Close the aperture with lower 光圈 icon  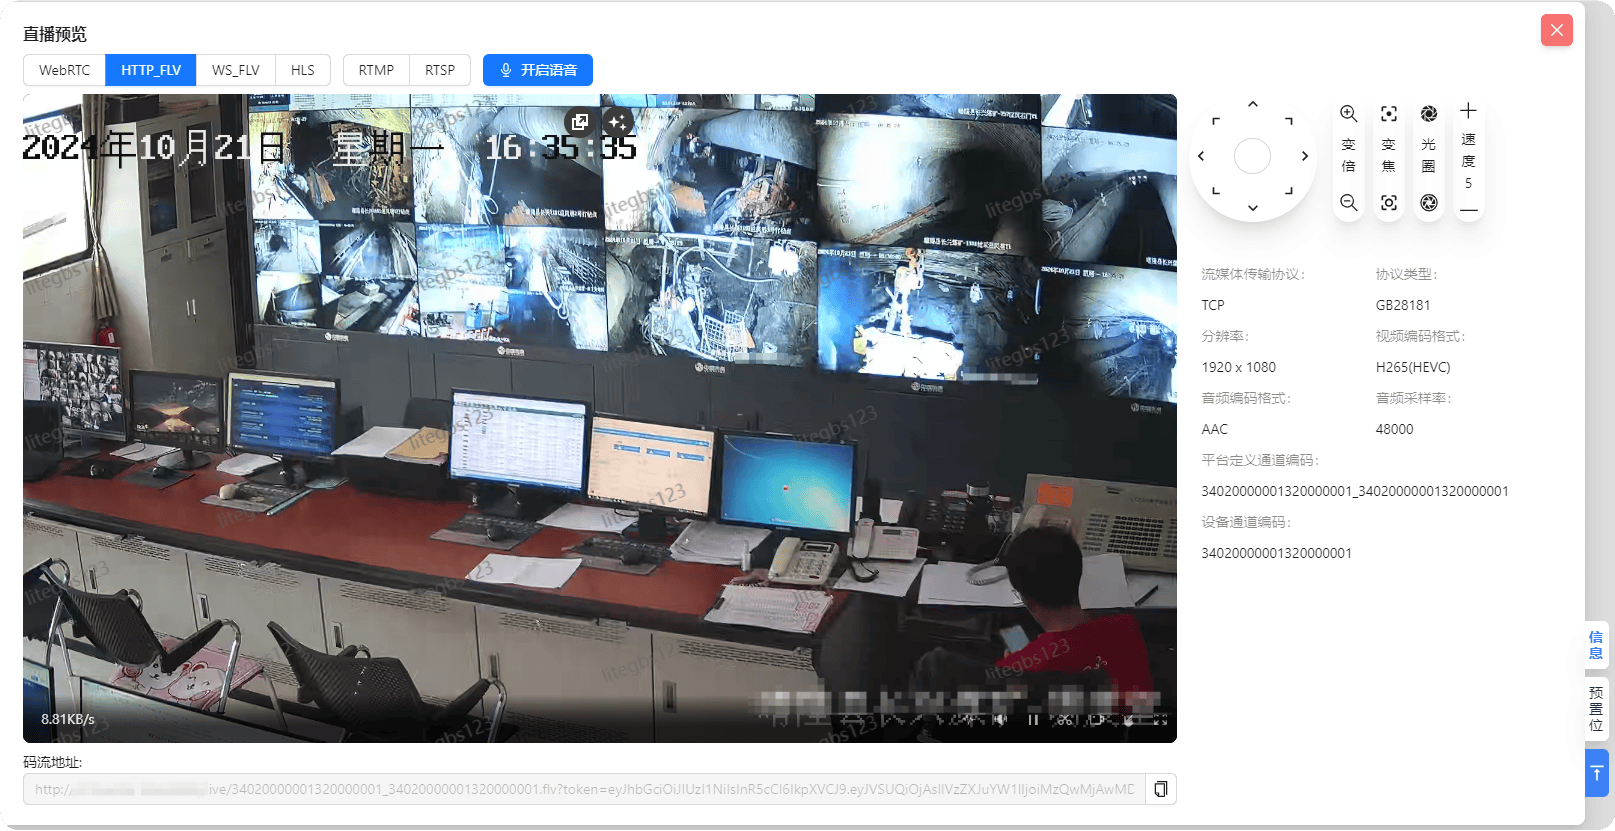pyautogui.click(x=1428, y=203)
